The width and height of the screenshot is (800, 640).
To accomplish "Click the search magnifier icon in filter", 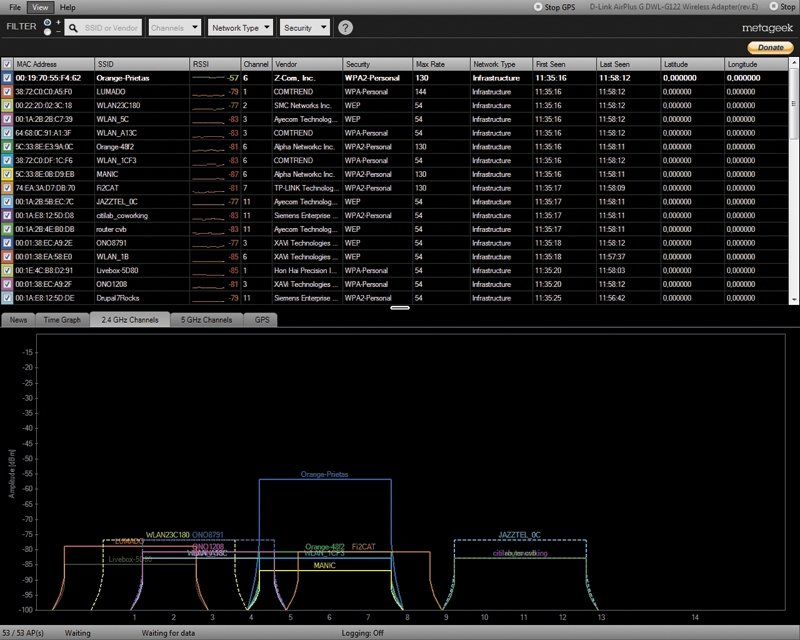I will [73, 28].
